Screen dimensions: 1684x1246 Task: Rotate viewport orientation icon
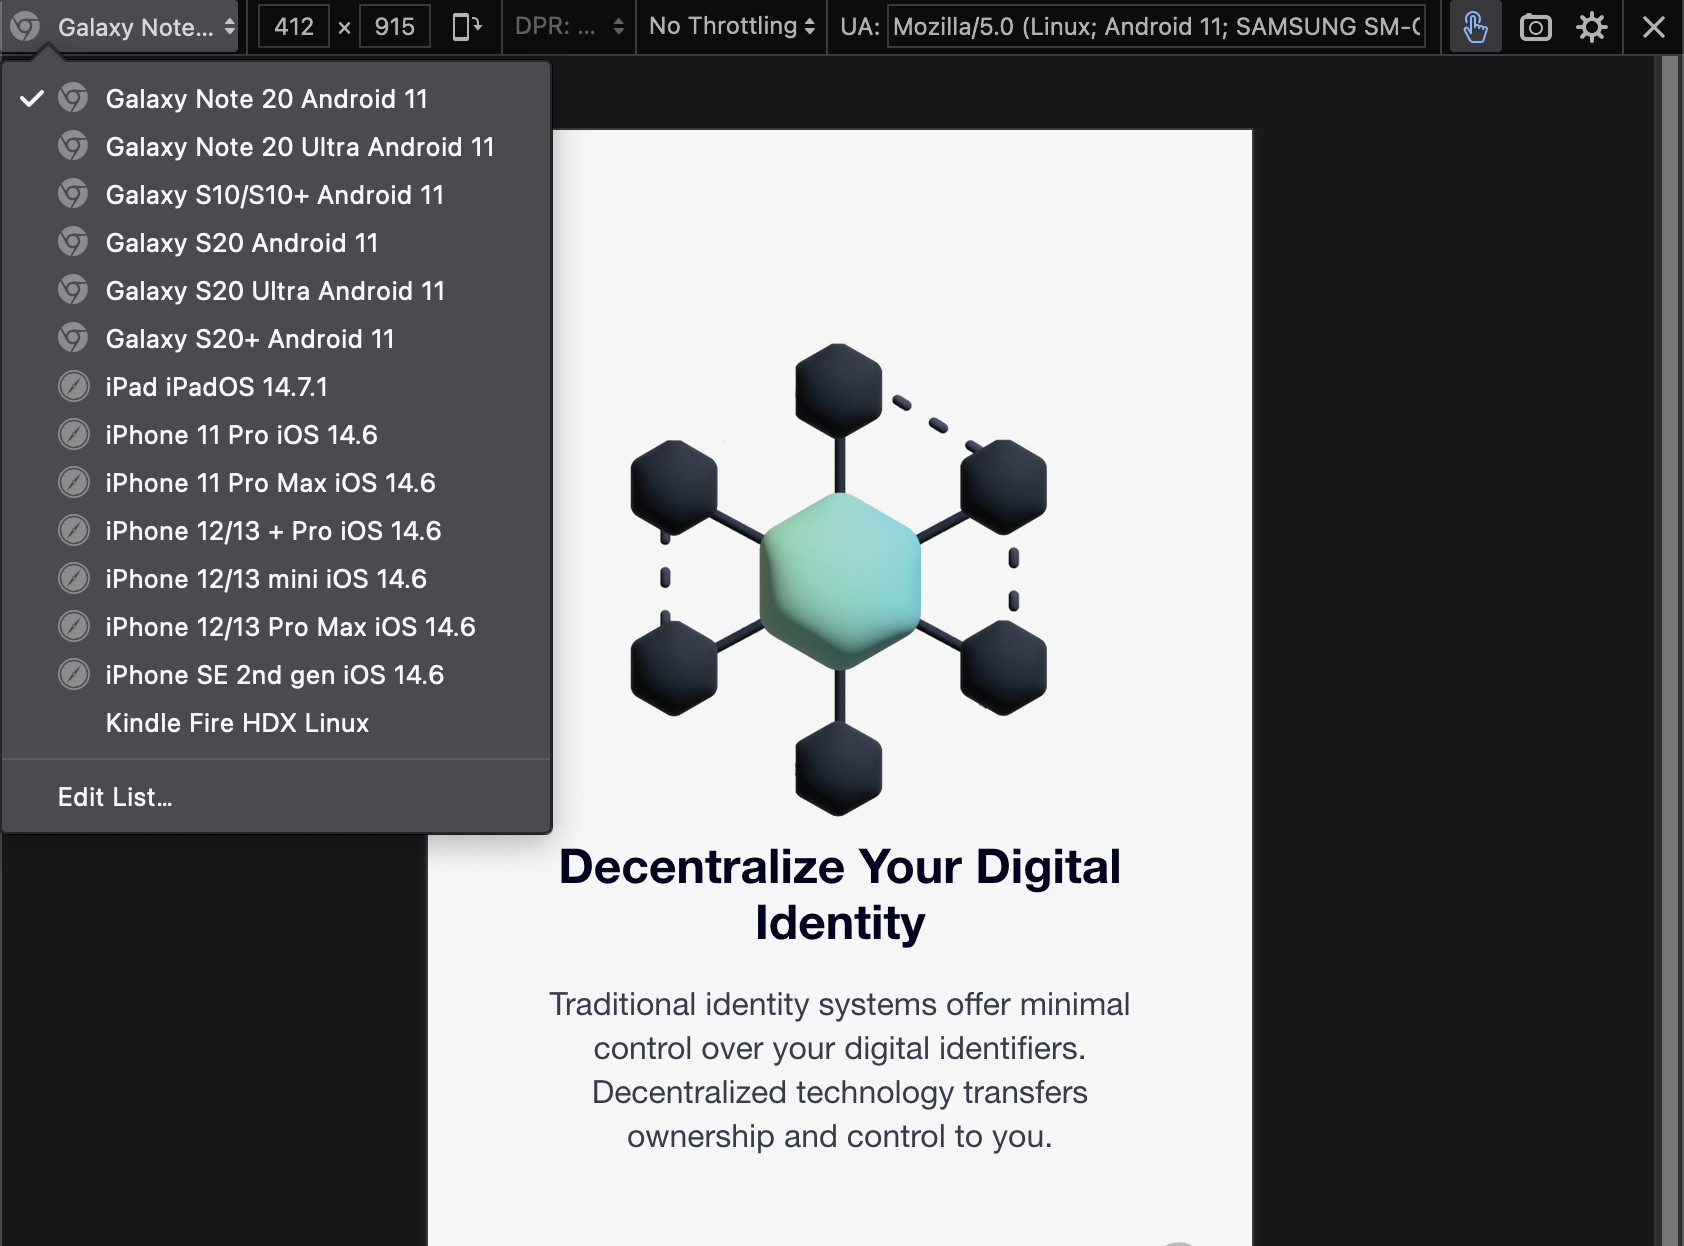click(x=466, y=27)
